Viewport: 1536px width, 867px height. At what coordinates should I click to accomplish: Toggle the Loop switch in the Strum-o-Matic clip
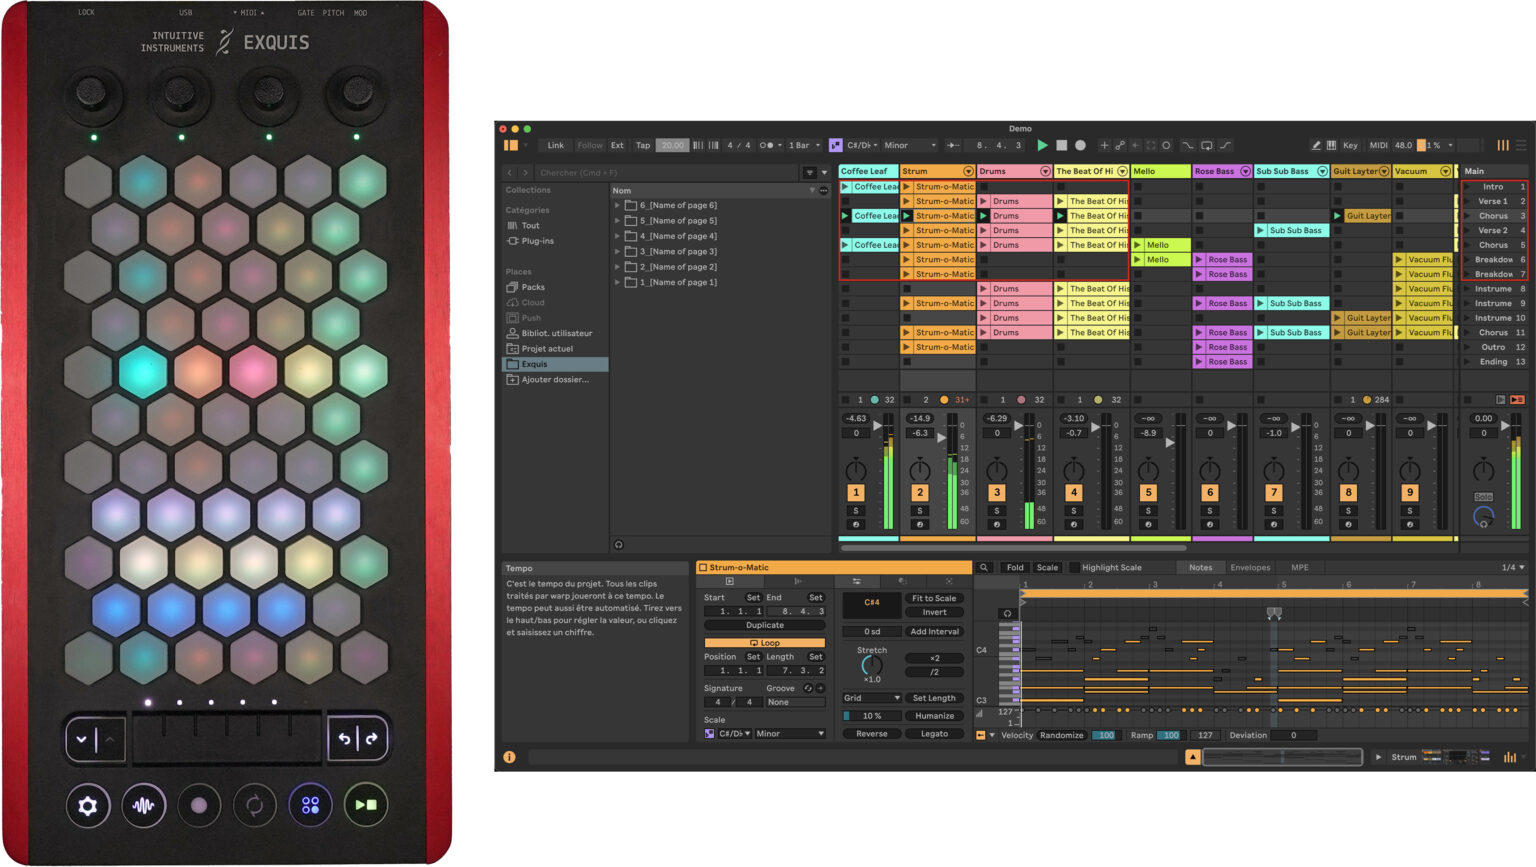click(x=766, y=642)
